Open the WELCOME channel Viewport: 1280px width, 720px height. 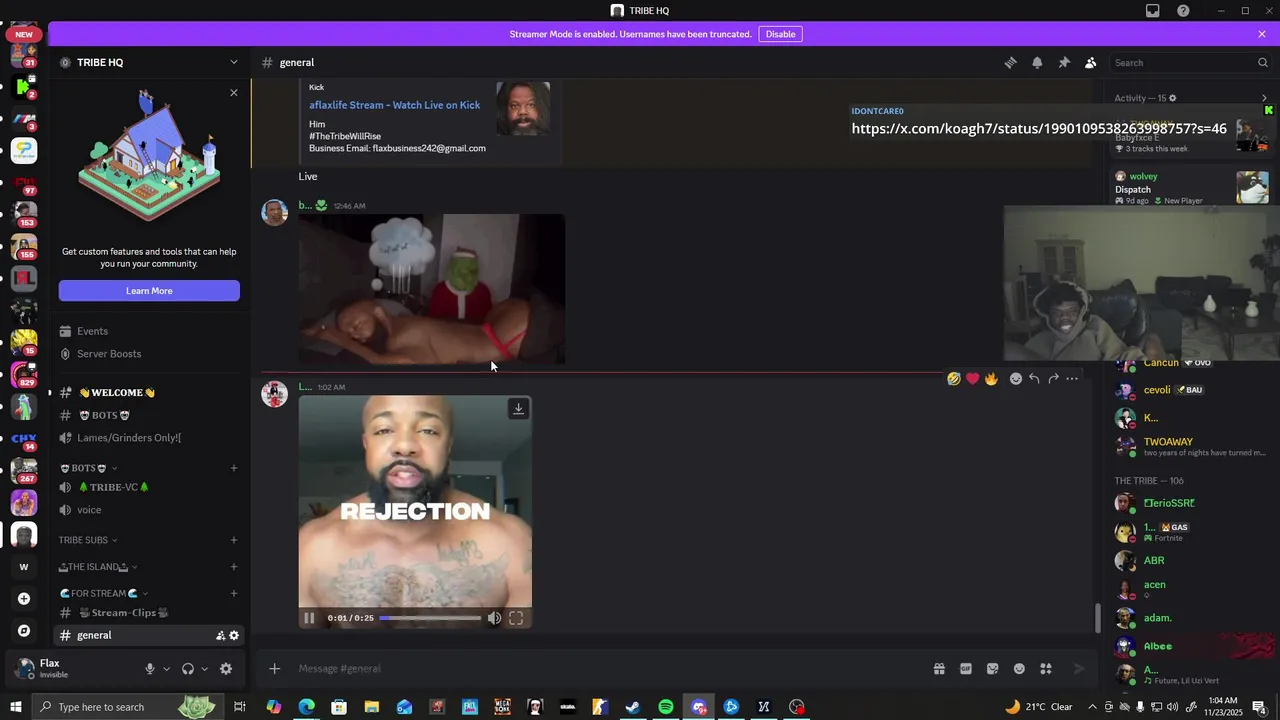point(149,393)
